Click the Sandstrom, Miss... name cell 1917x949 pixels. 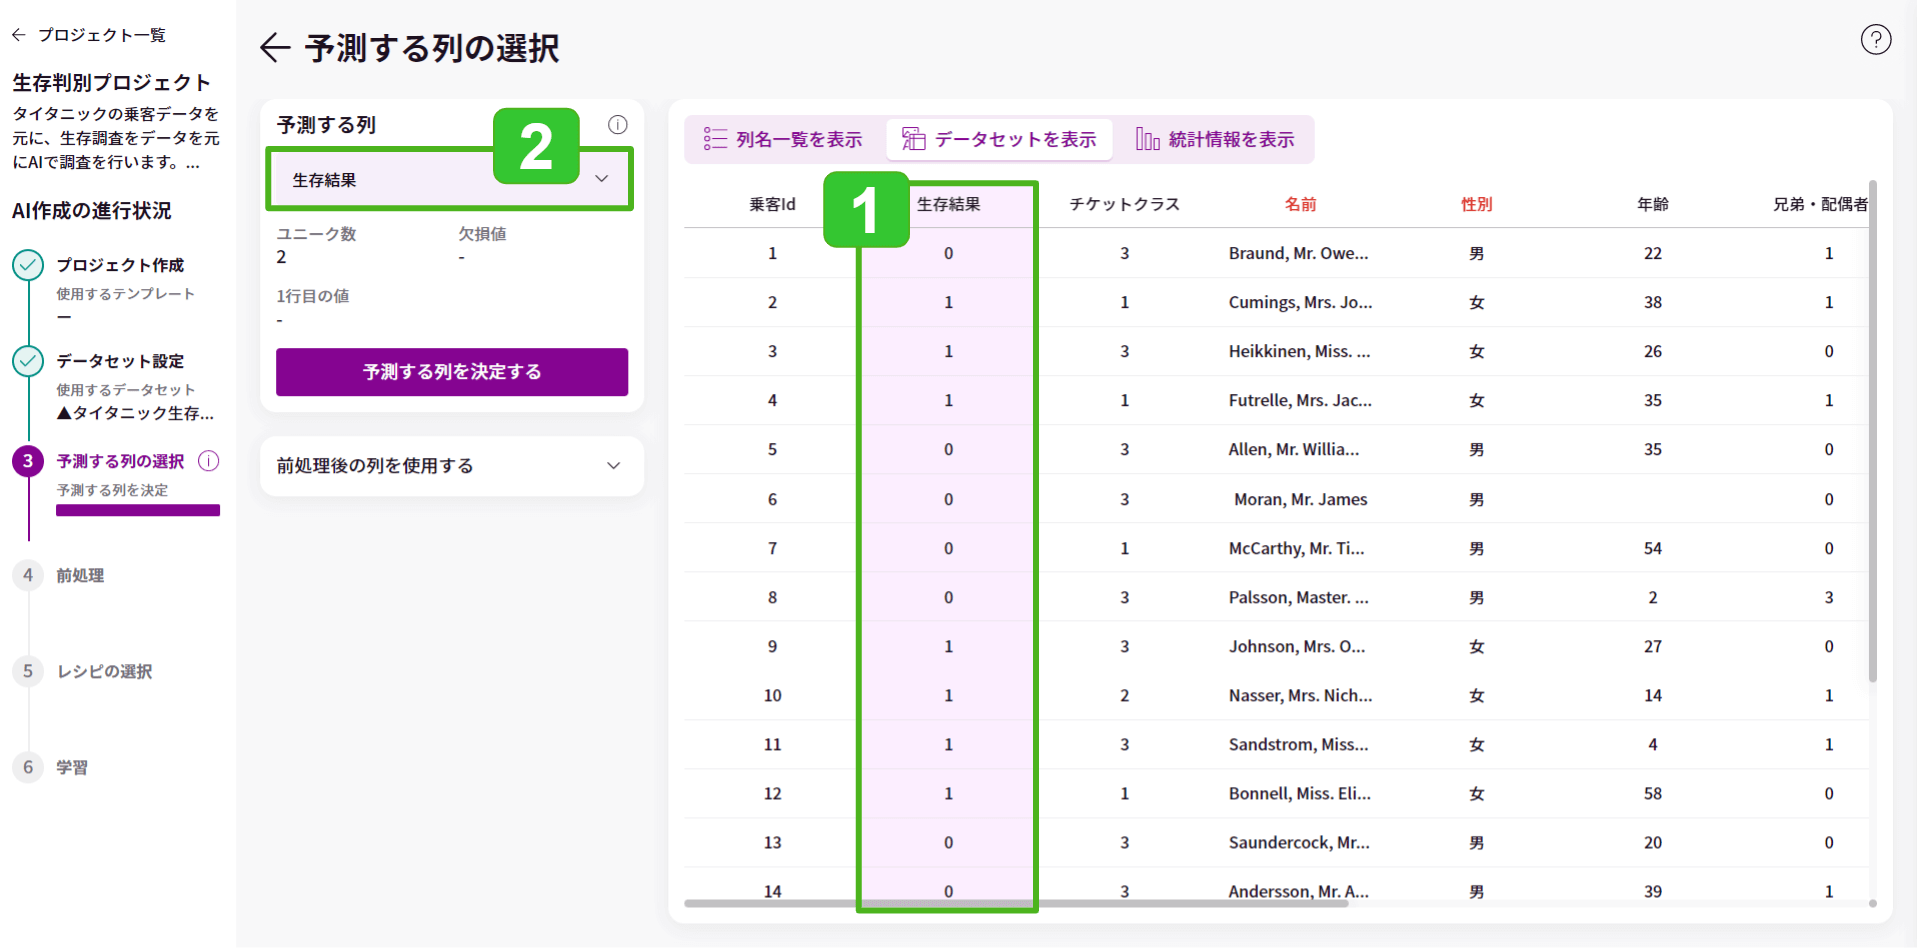tap(1298, 744)
